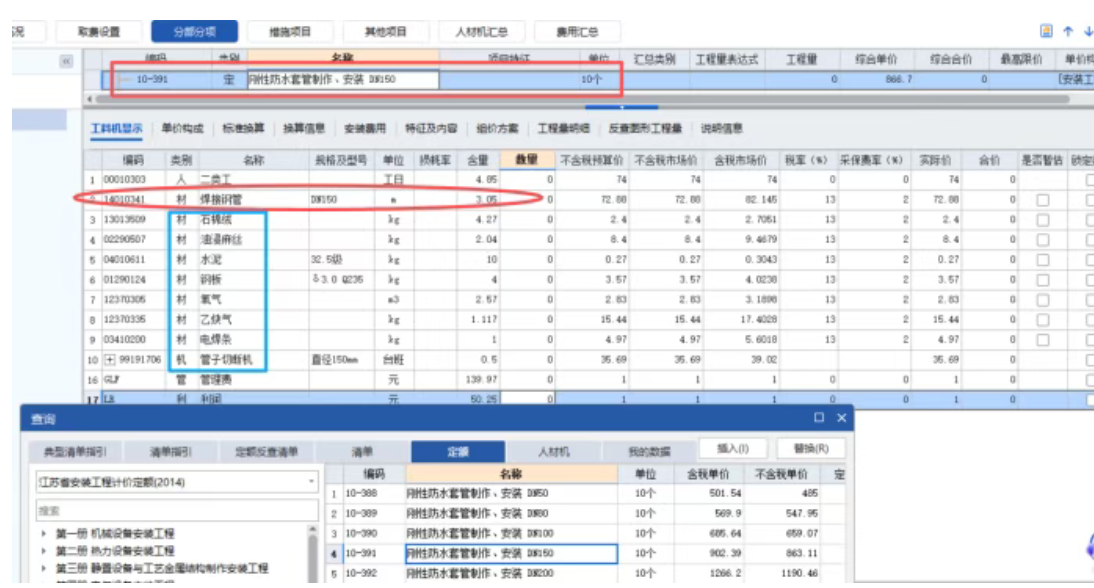This screenshot has height=588, width=1094.
Task: Click the move-up arrow icon at top right
Action: 1068,31
